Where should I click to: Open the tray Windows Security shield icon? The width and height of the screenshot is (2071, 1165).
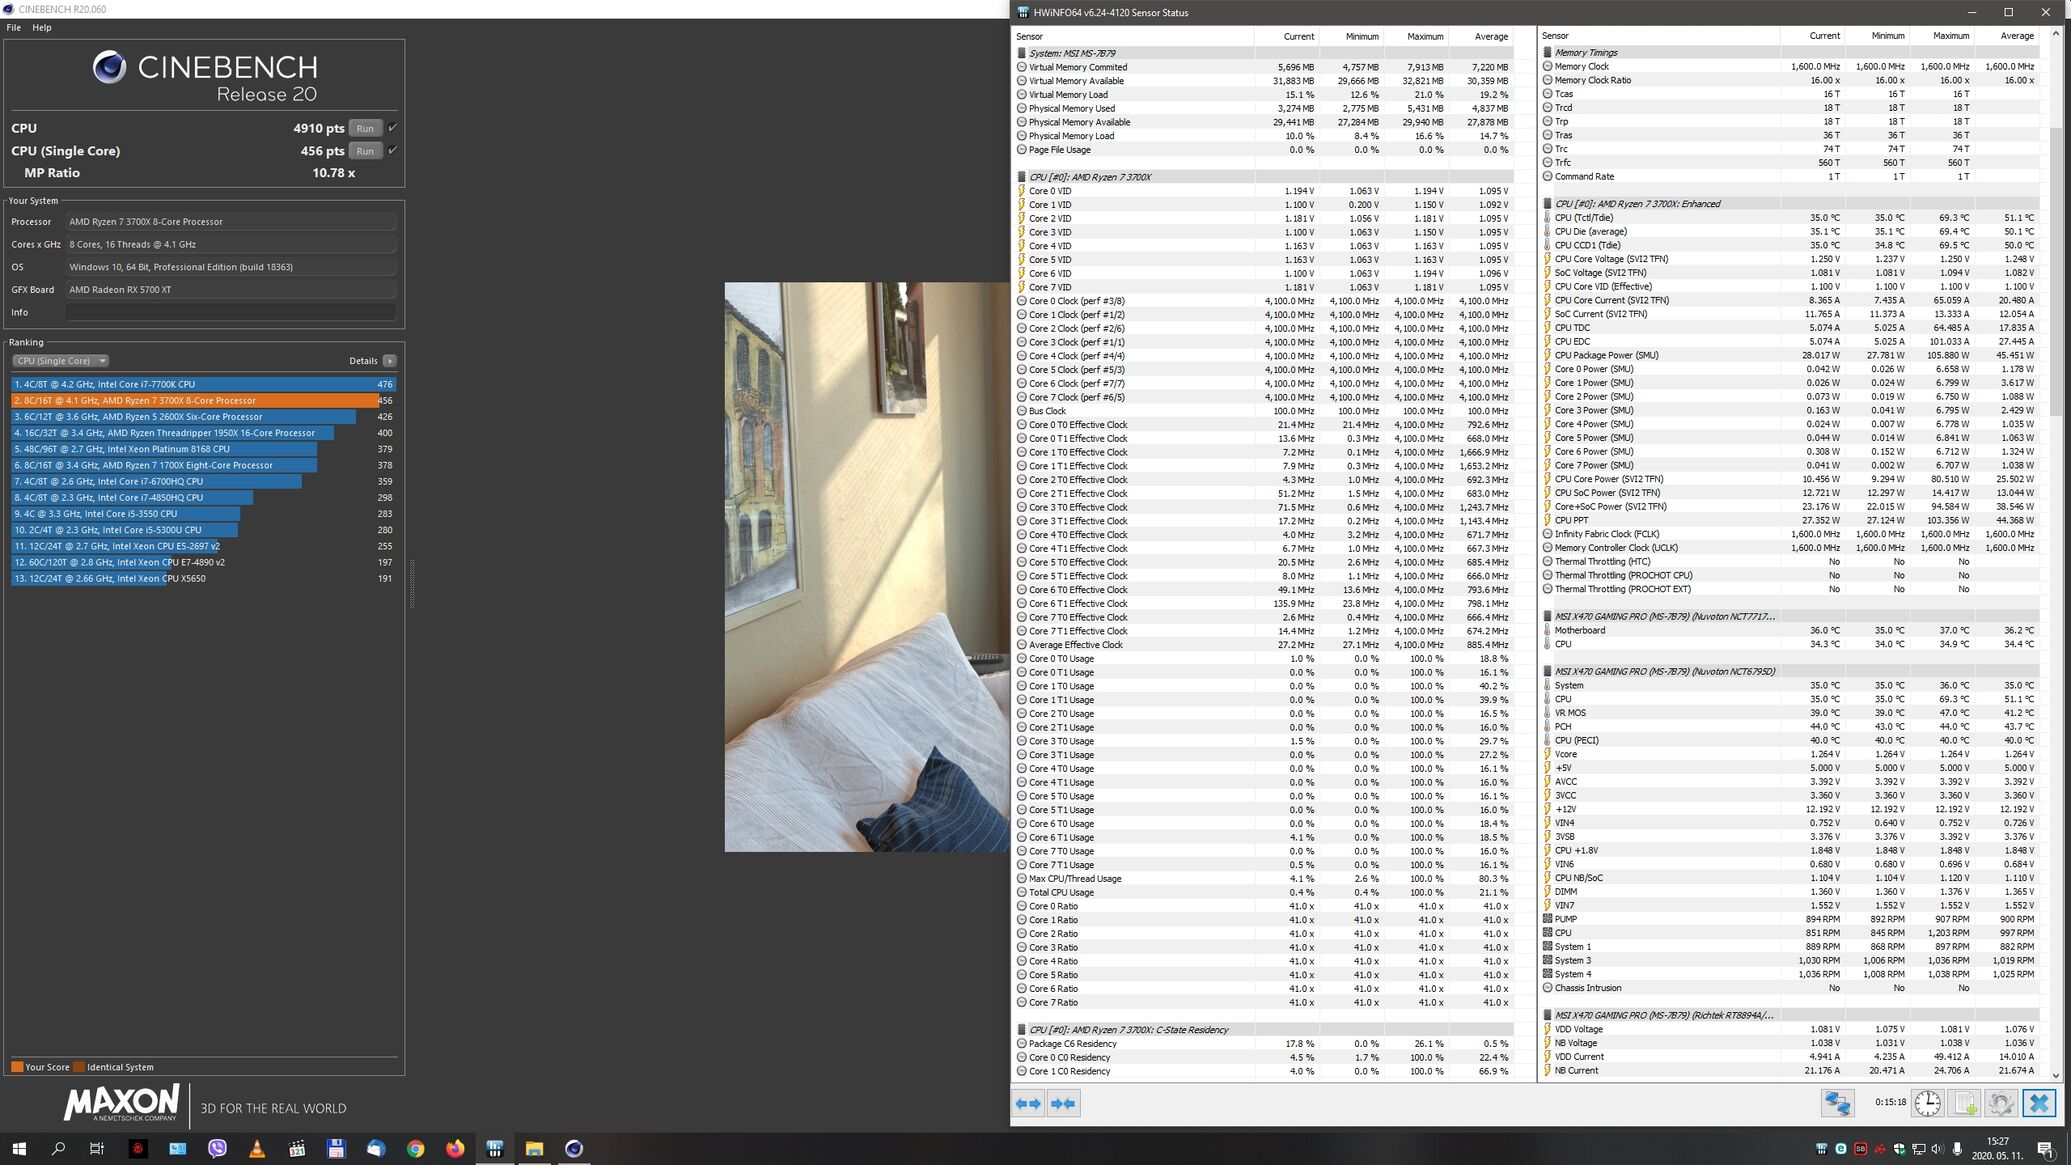1899,1149
